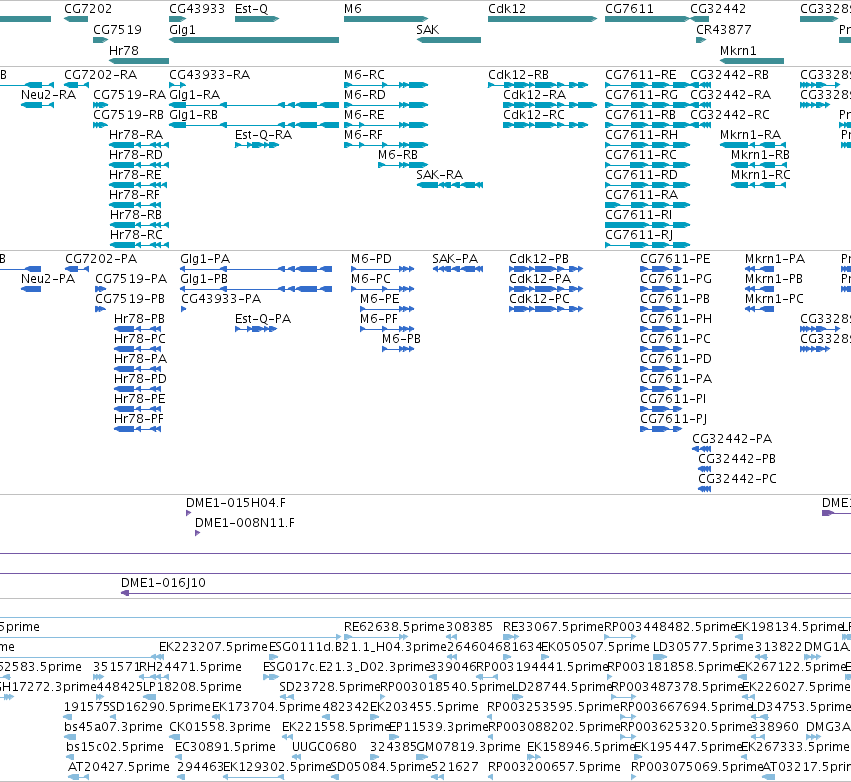
Task: Click the Cdk12 gene span bar
Action: [542, 19]
